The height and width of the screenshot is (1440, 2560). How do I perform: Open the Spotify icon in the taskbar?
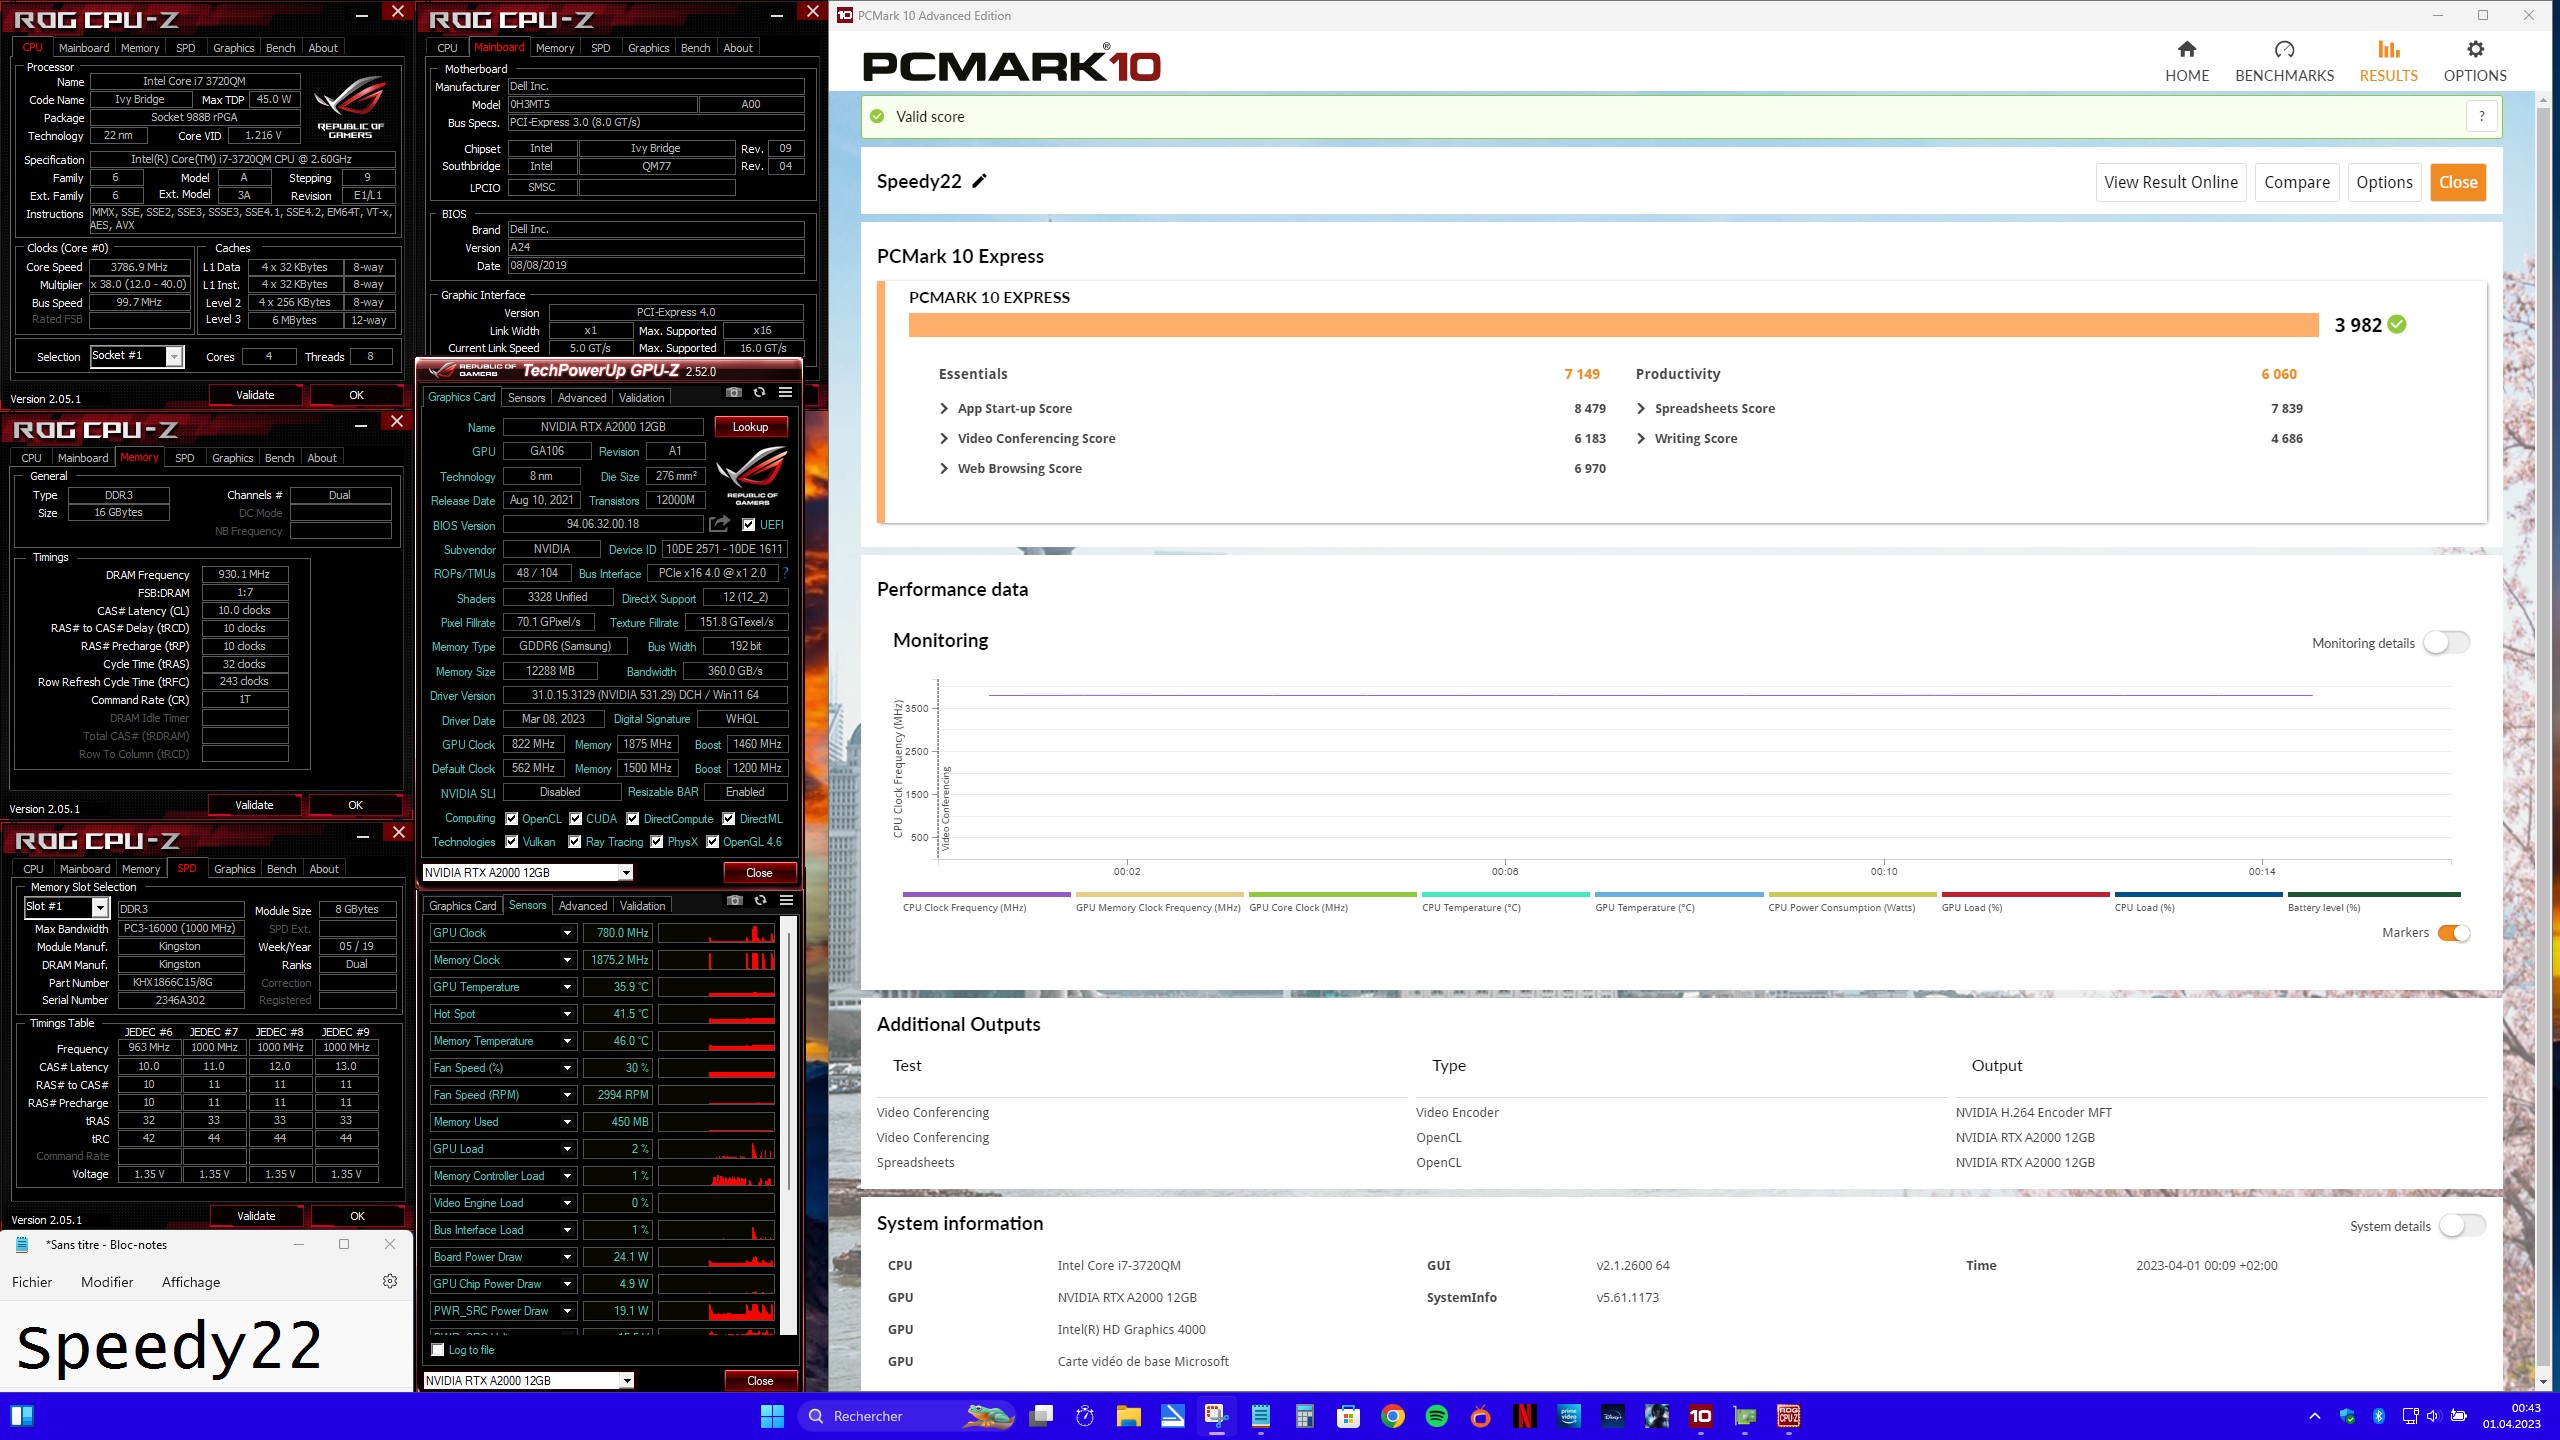[x=1437, y=1416]
